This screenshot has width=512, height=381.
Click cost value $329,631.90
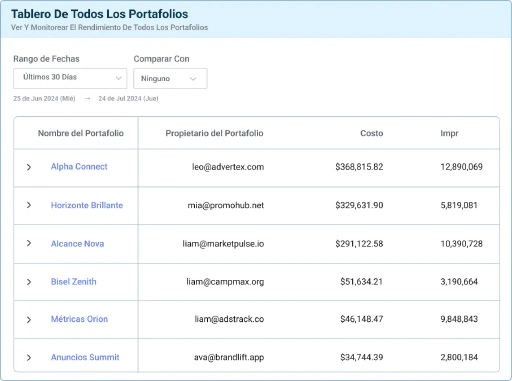359,205
